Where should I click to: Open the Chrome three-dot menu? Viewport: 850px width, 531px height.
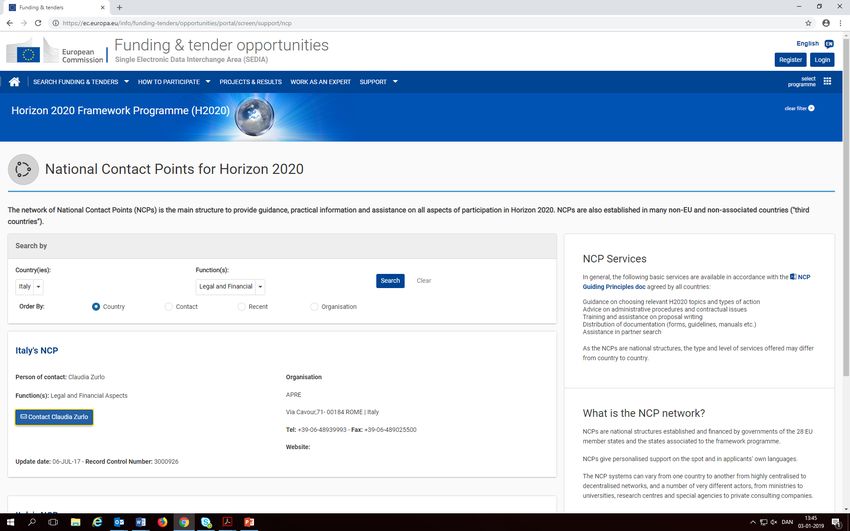[842, 23]
